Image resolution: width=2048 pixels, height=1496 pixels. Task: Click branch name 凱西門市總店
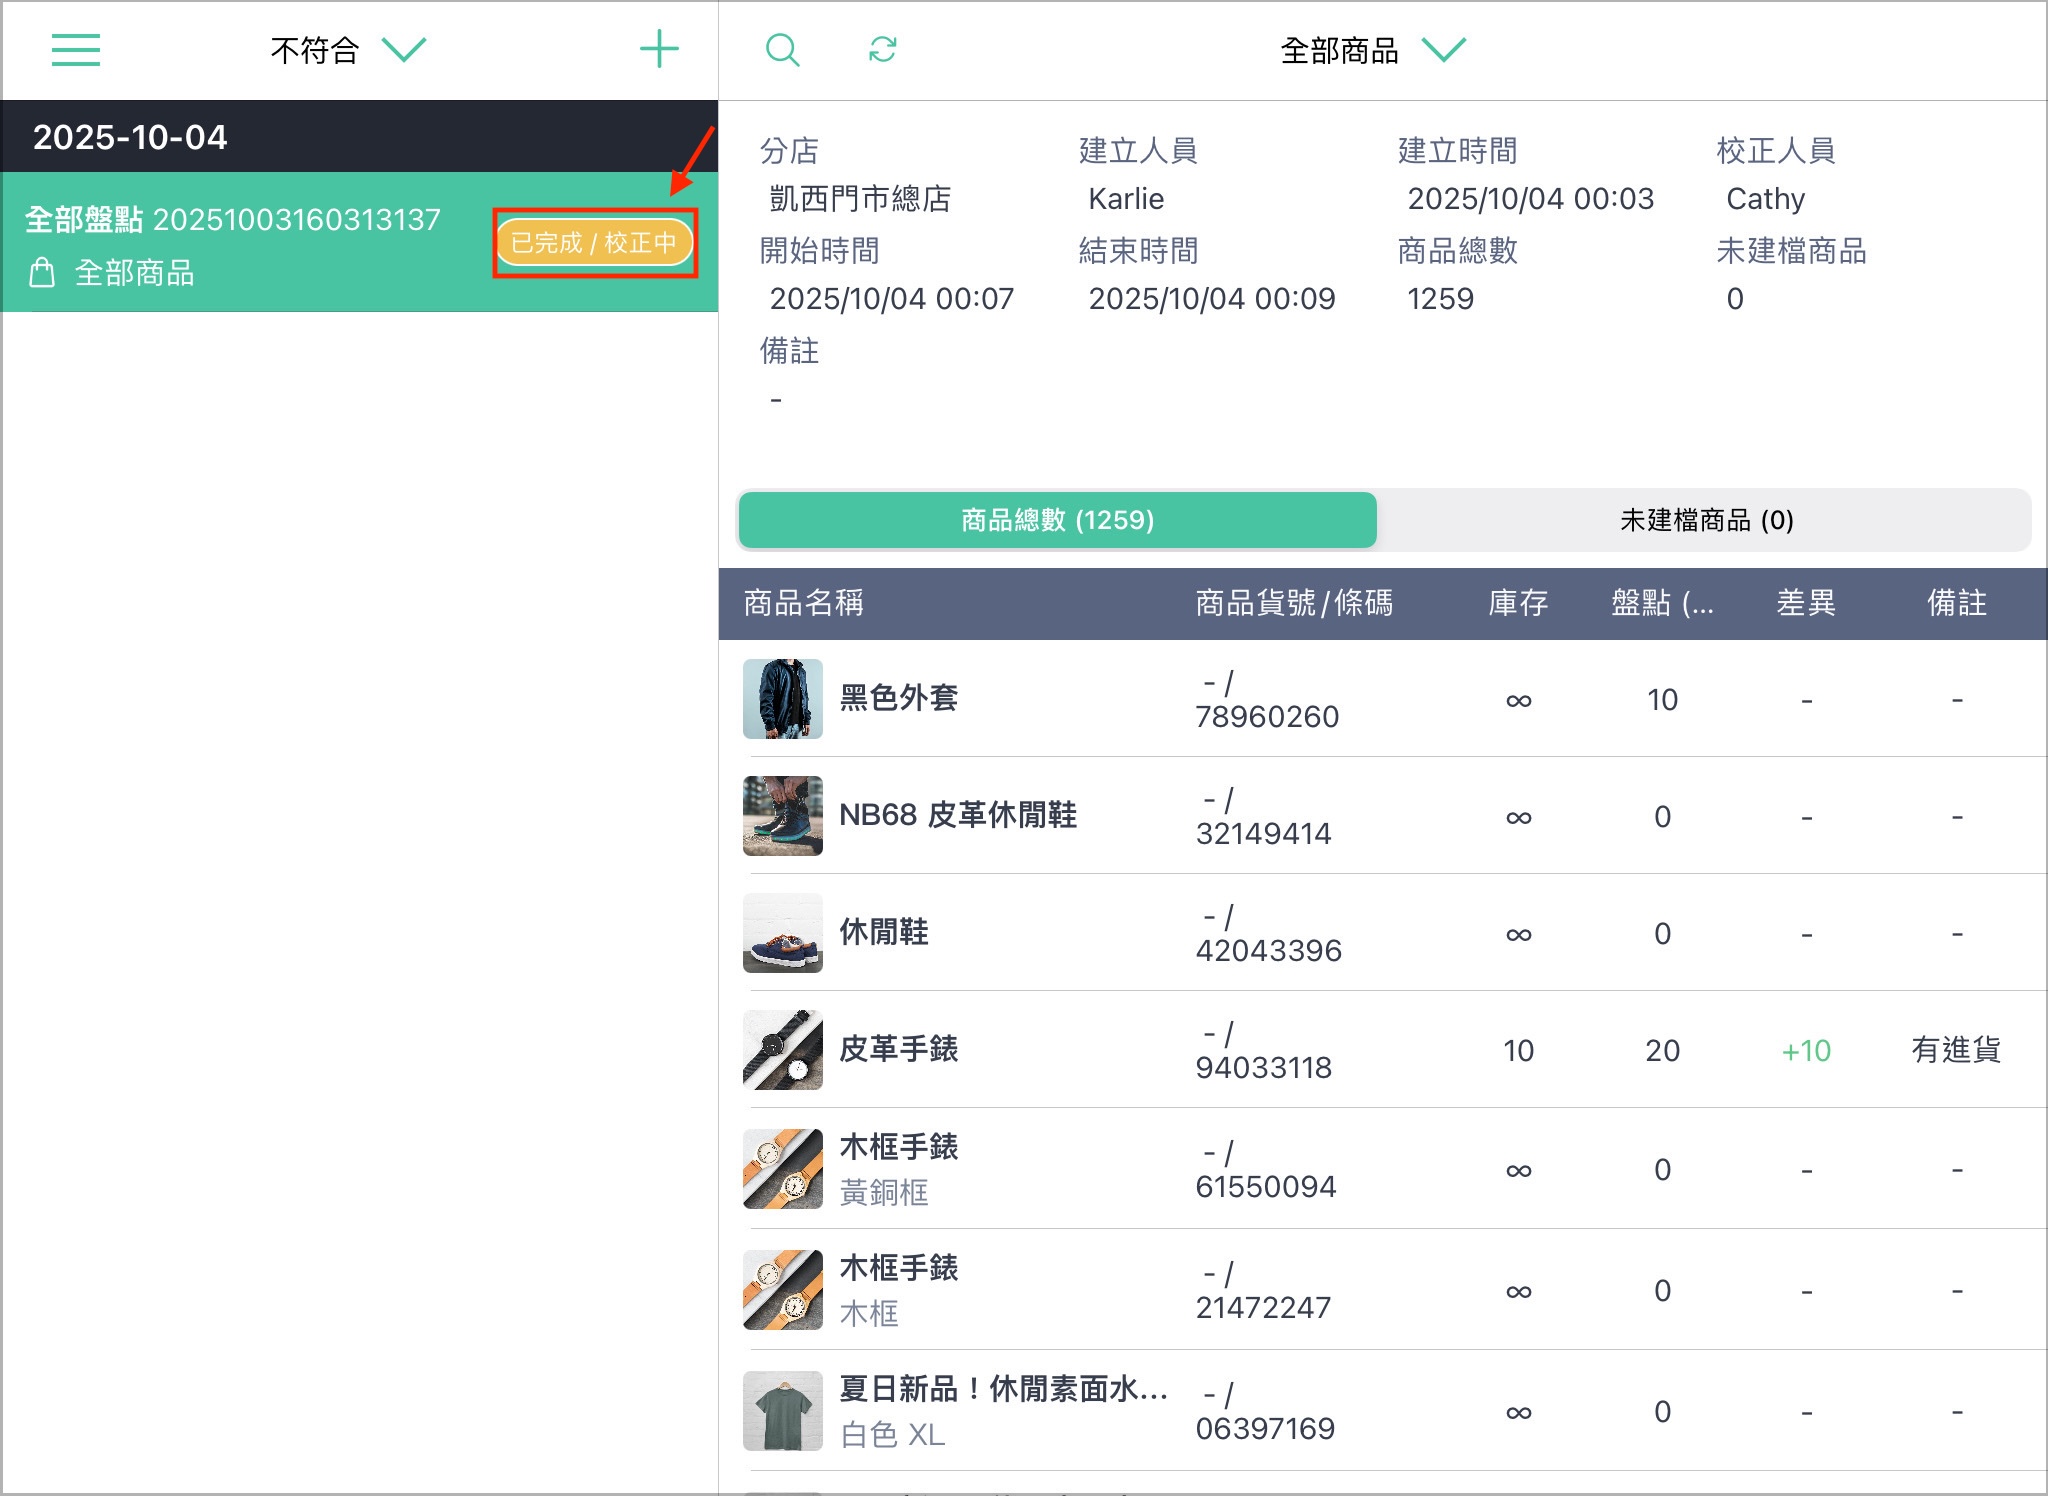pos(860,199)
